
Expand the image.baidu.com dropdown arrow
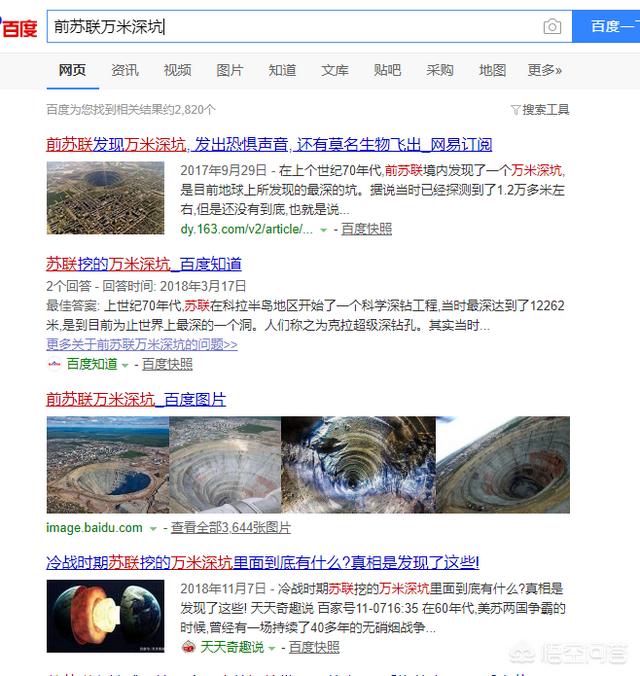click(153, 529)
